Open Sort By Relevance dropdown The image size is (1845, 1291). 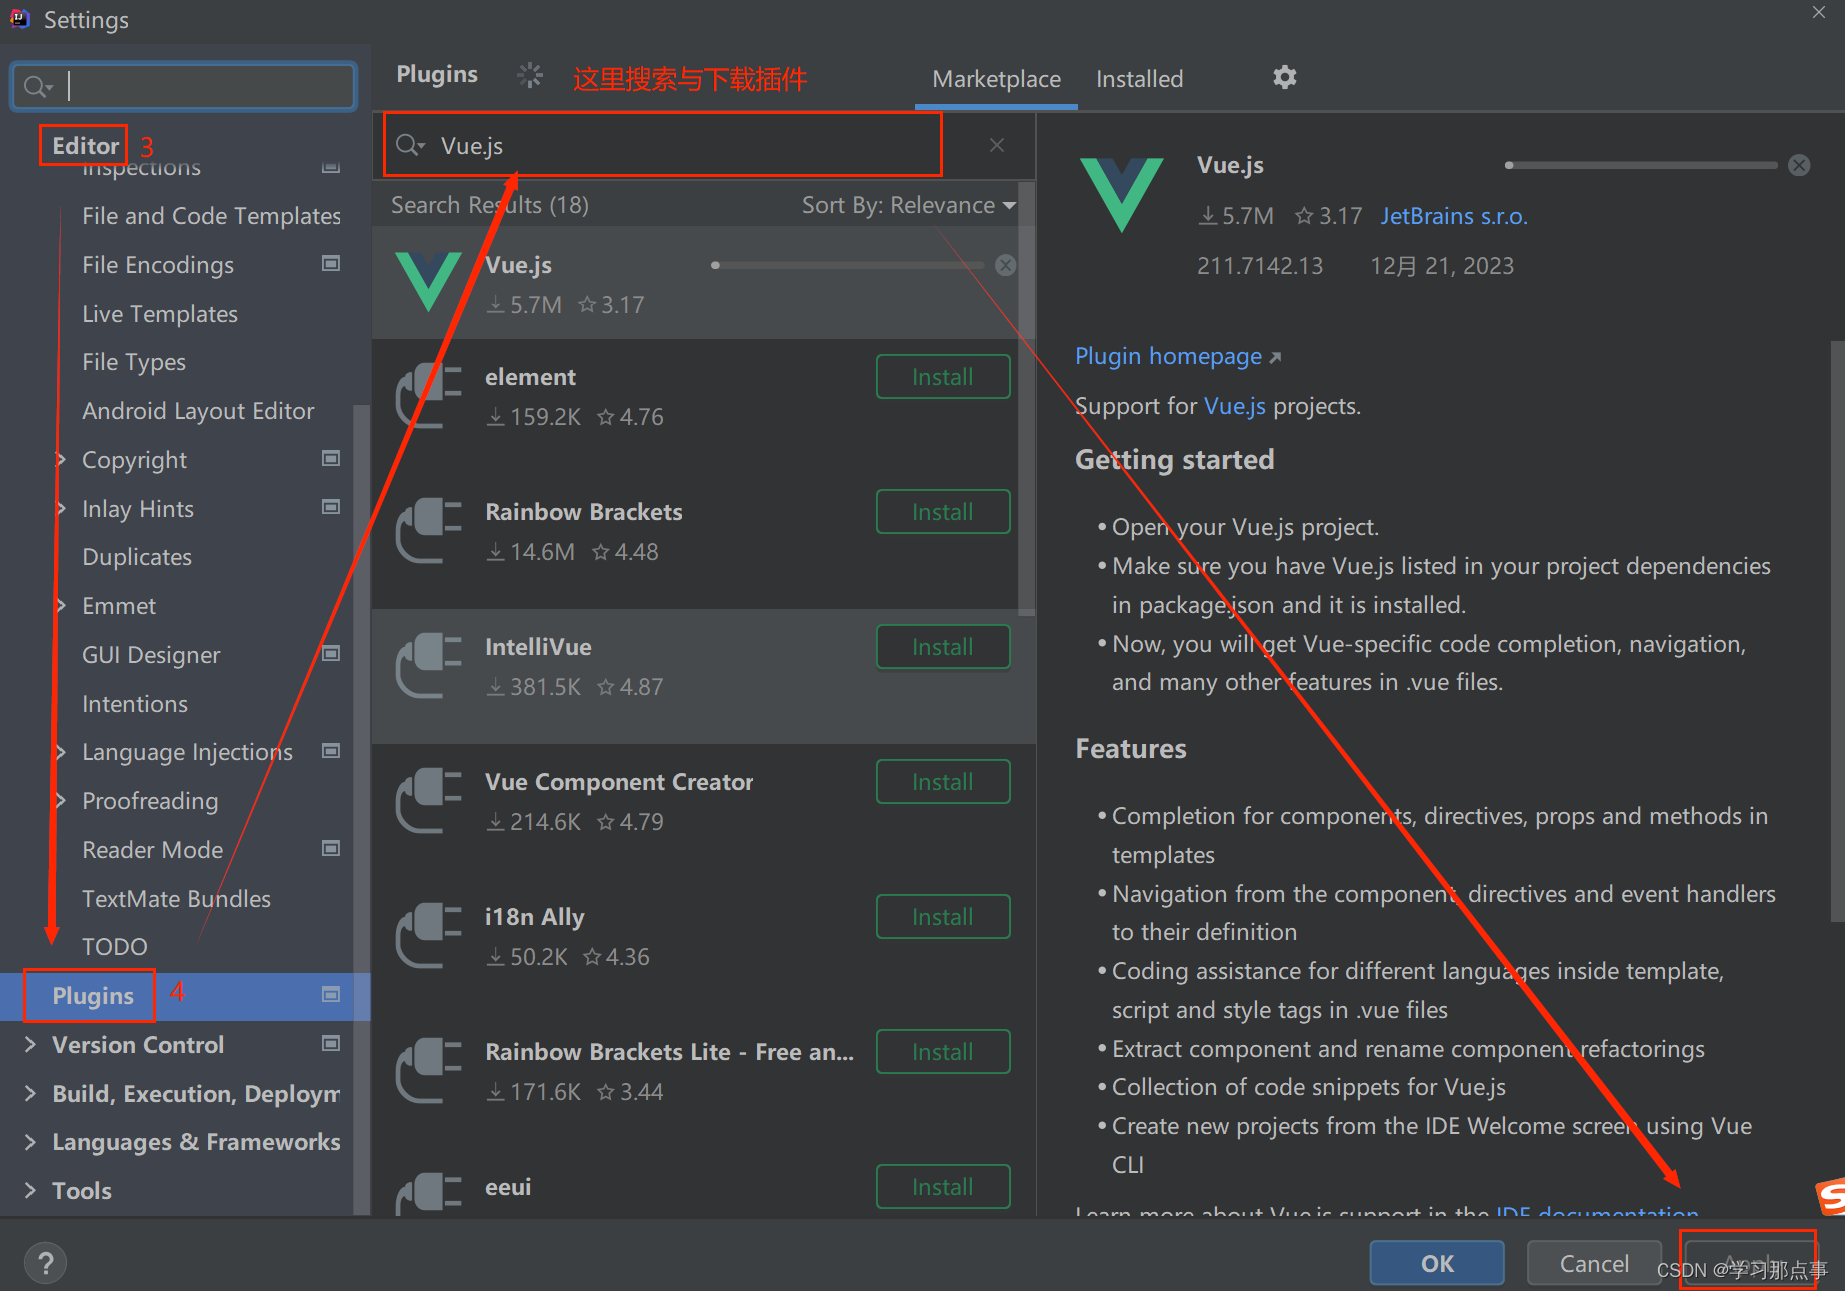point(908,205)
